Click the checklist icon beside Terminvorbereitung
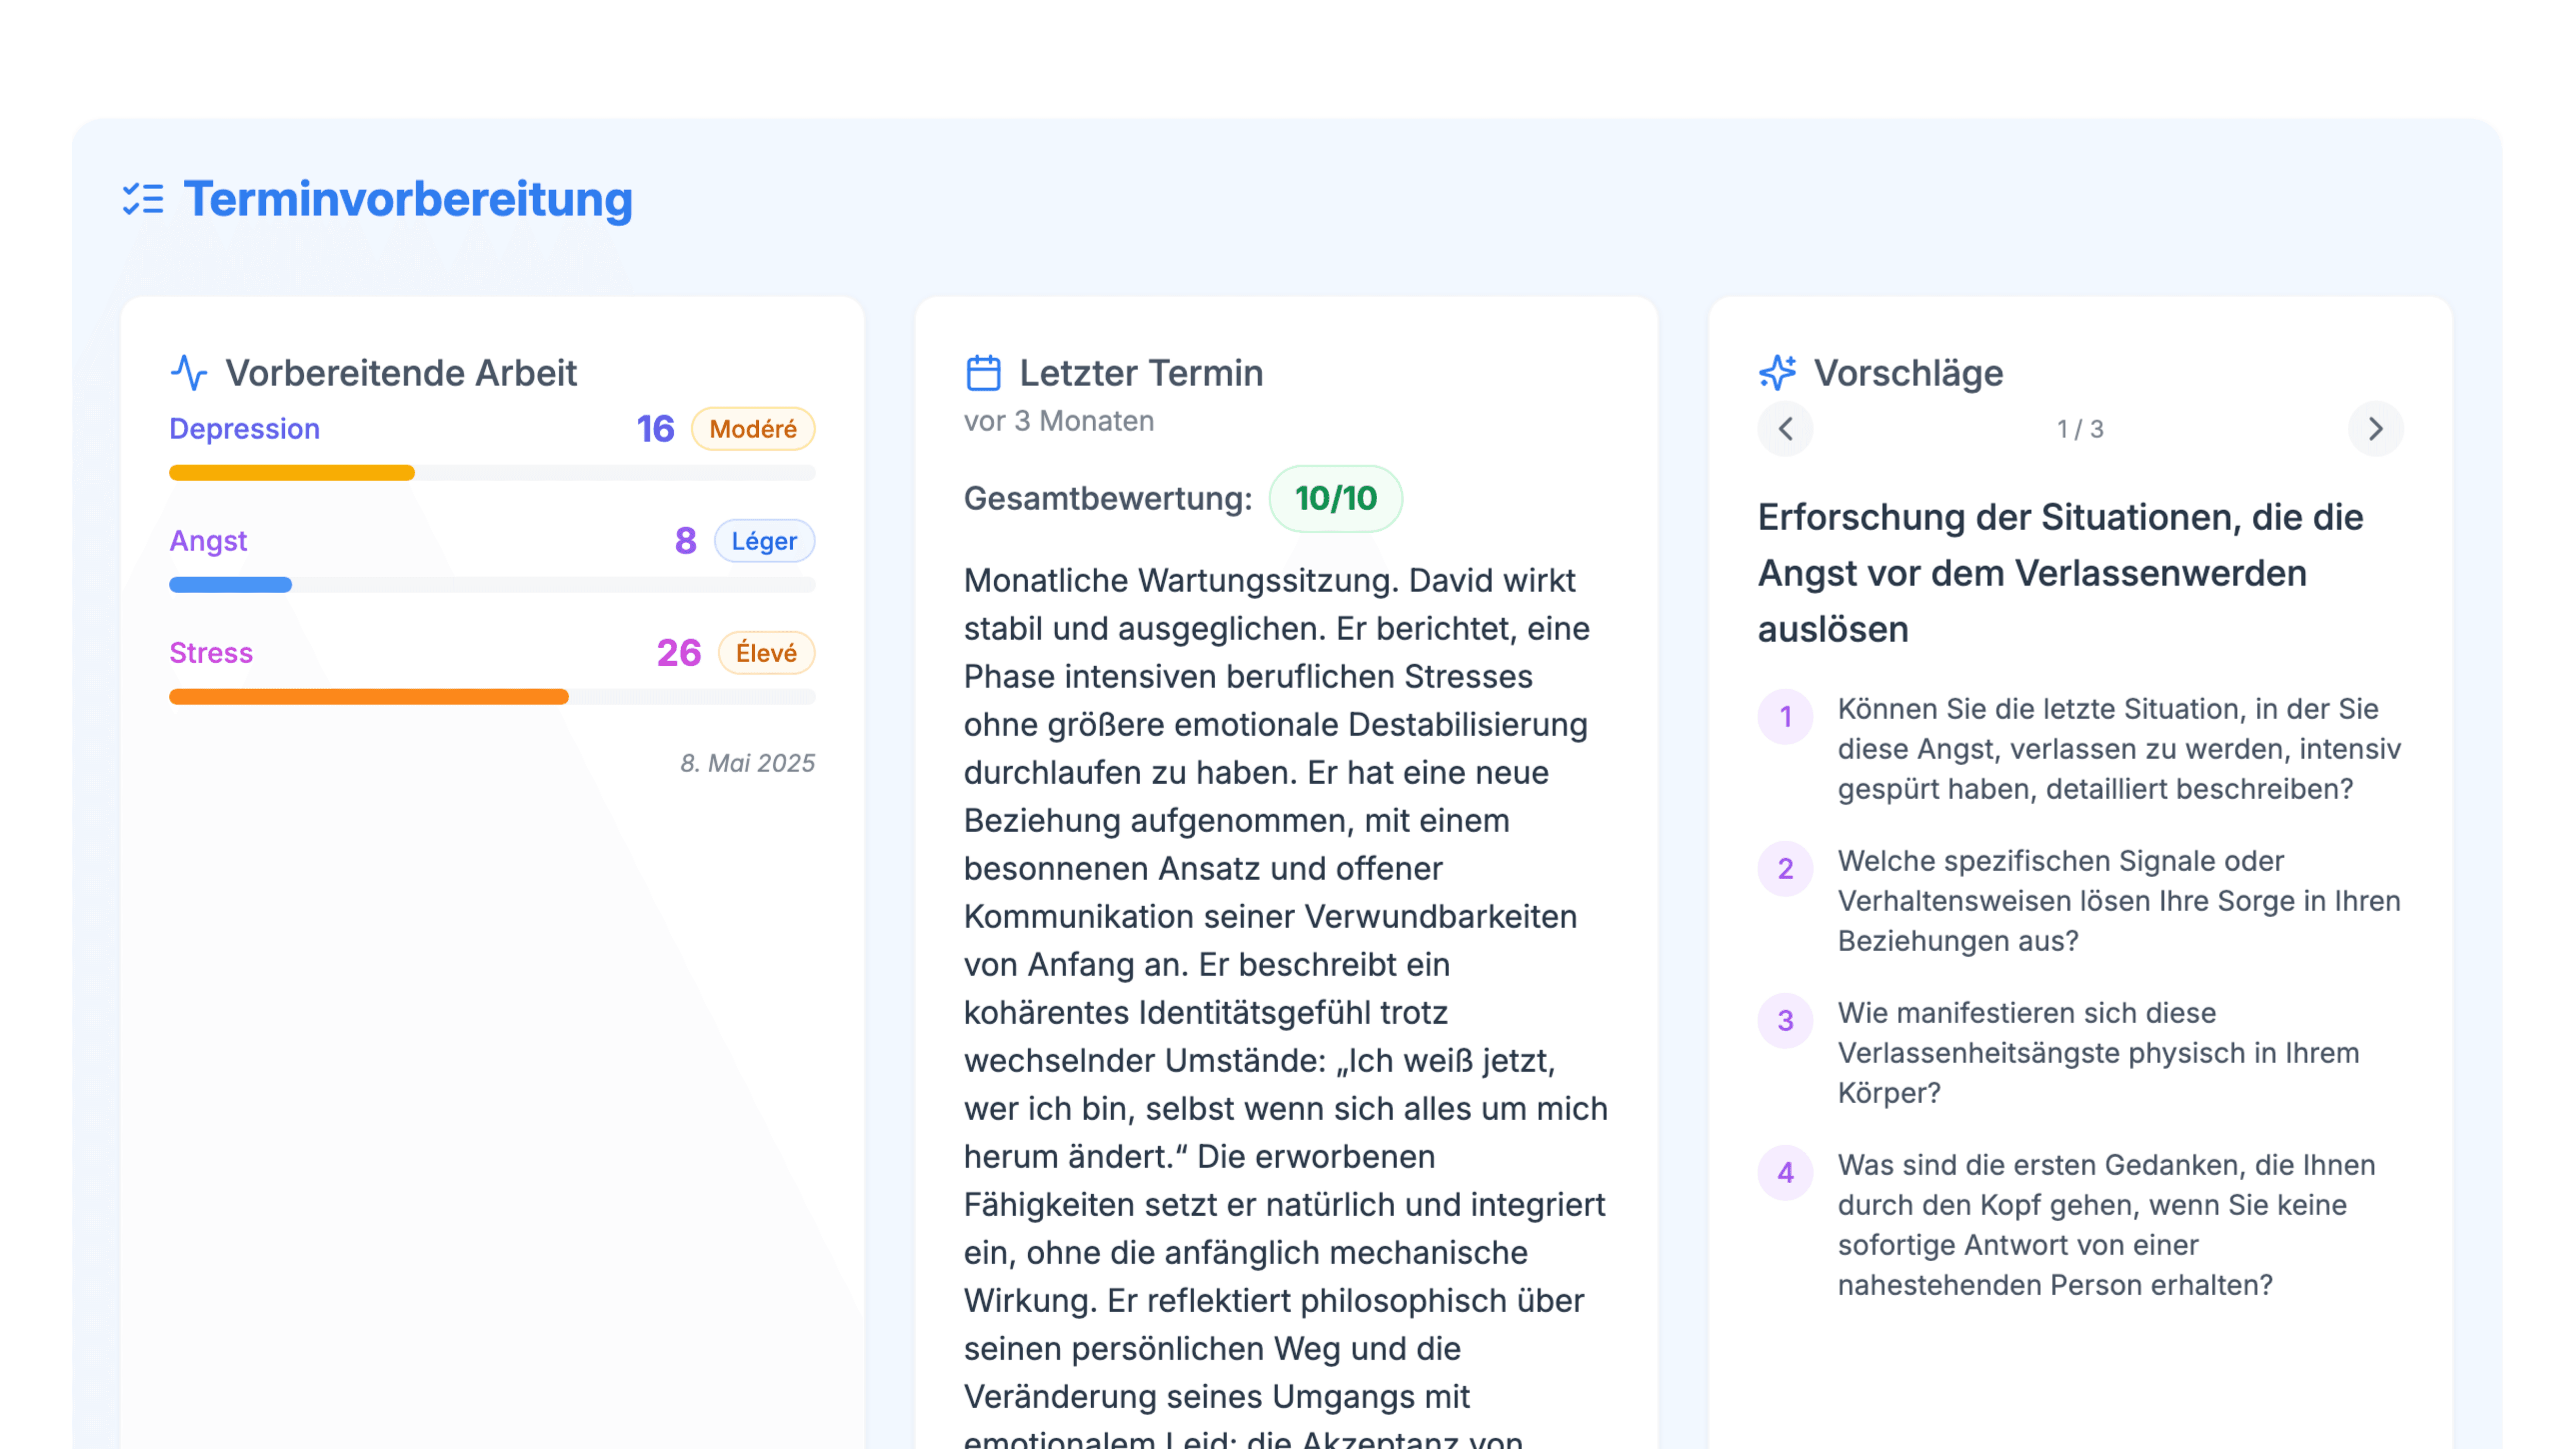This screenshot has height=1449, width=2576. point(143,199)
